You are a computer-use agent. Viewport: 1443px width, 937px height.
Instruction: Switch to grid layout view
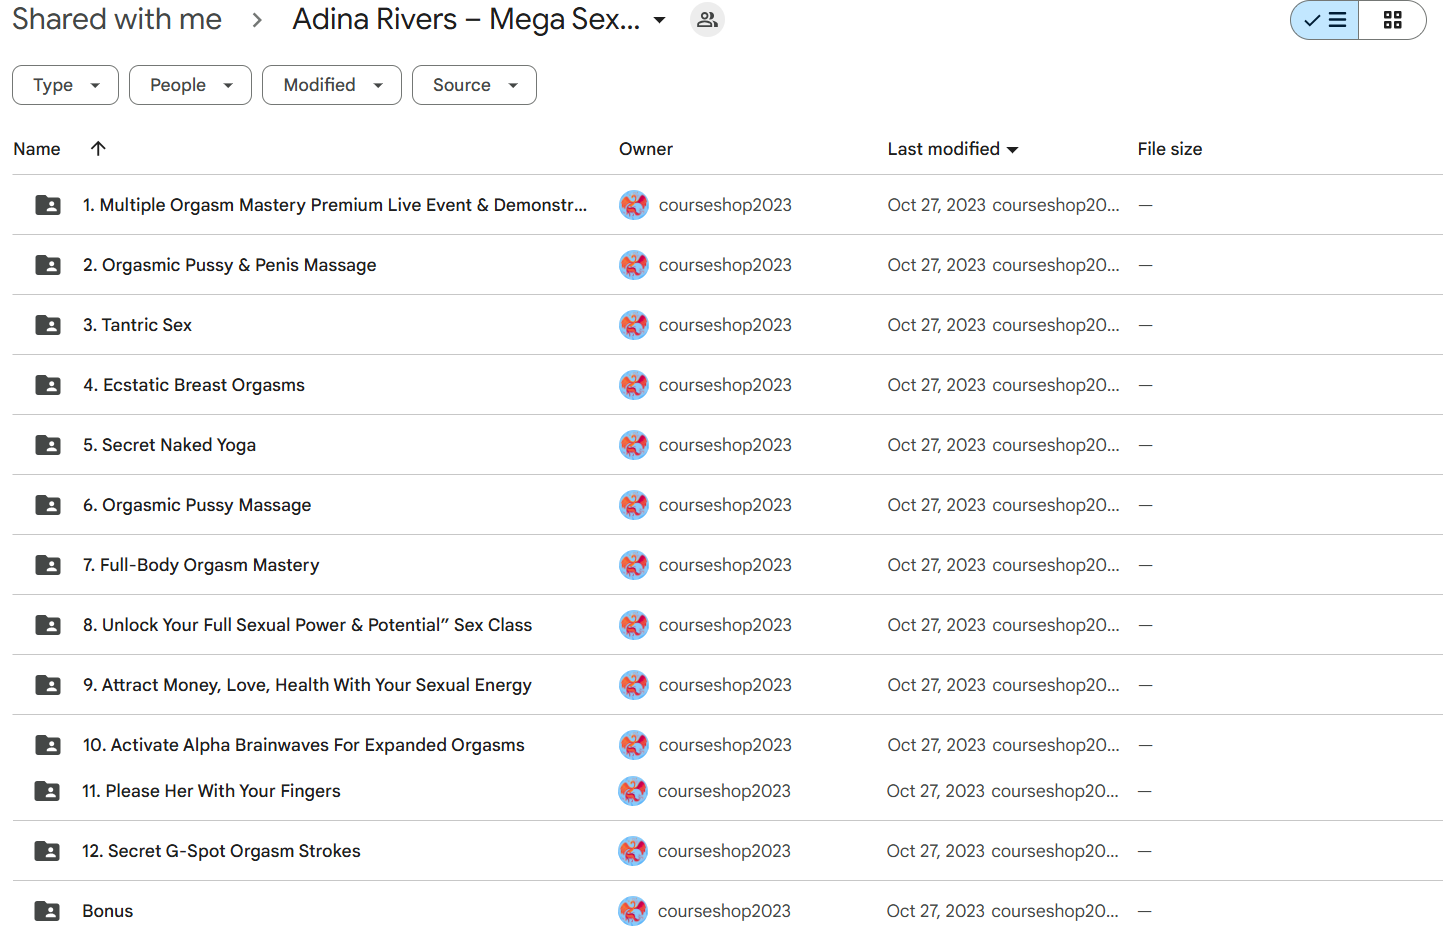click(1392, 20)
